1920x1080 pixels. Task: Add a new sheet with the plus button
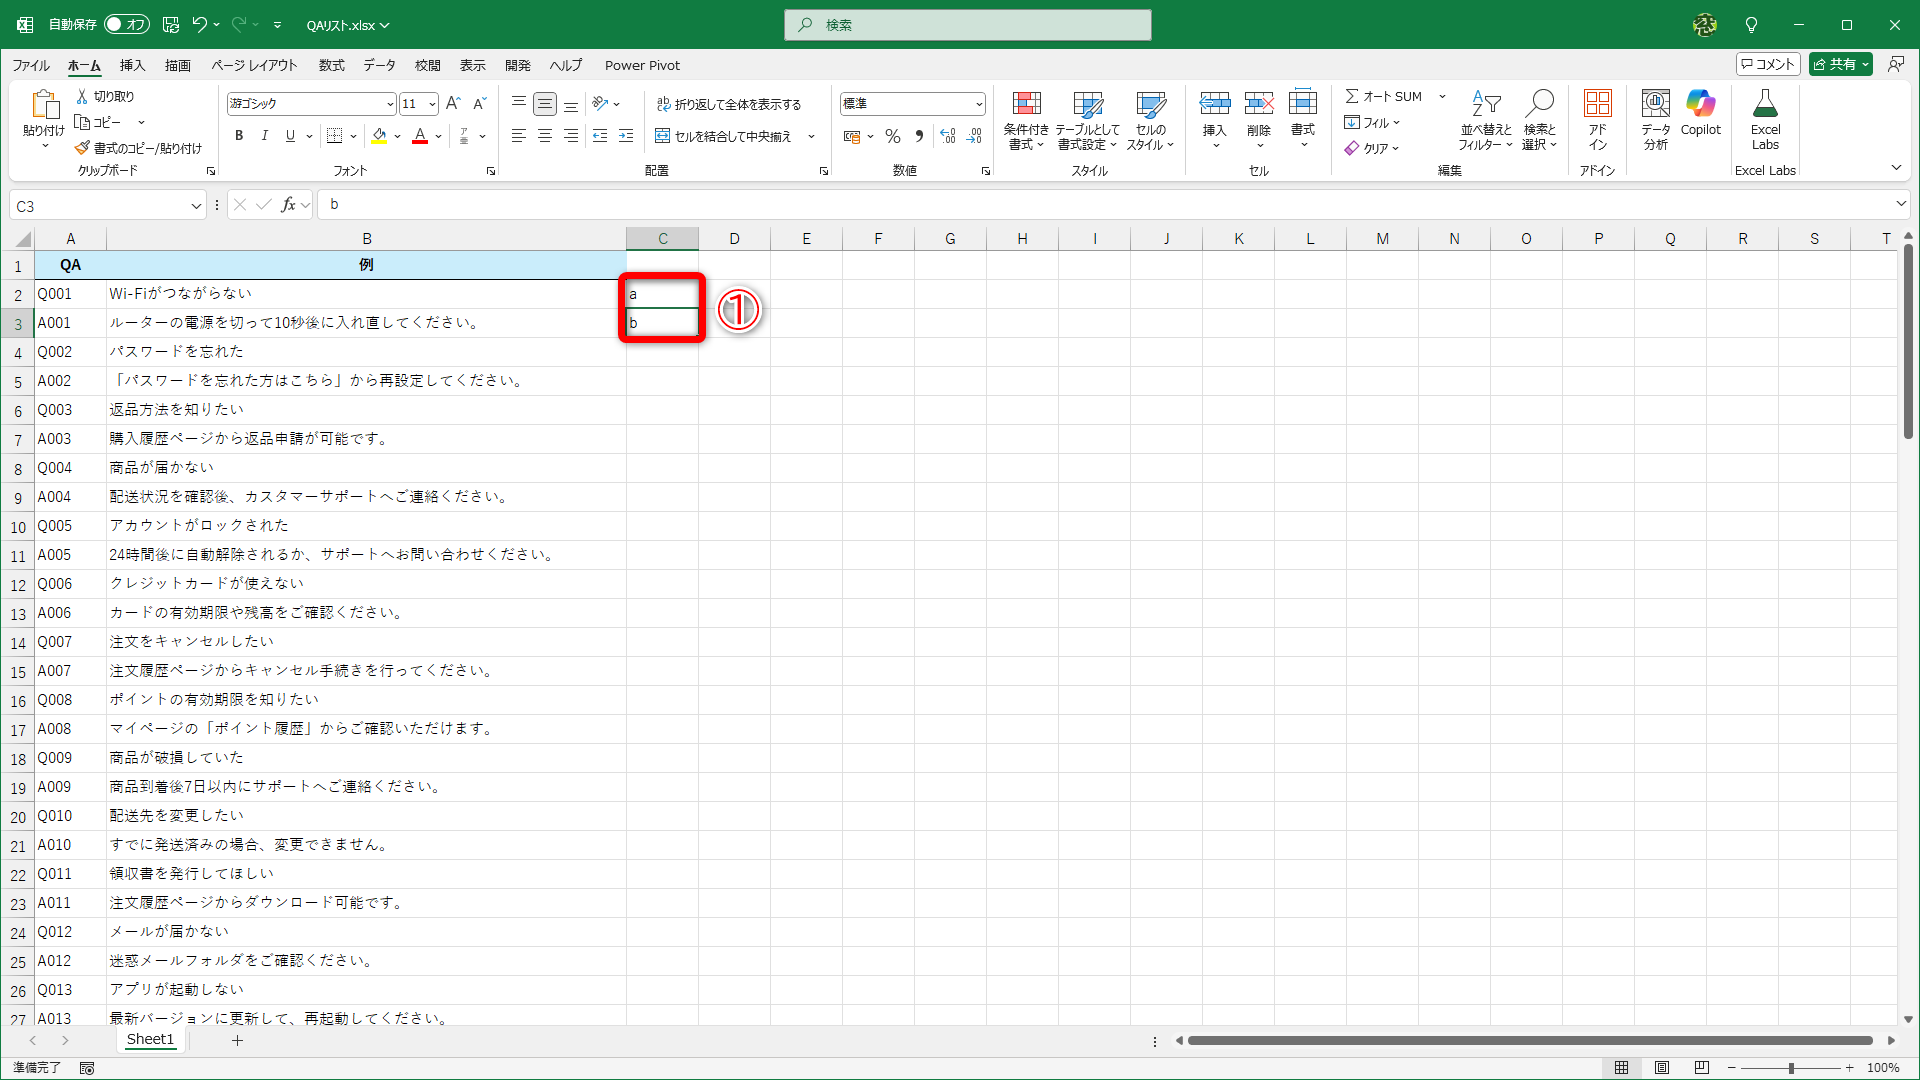[x=237, y=1040]
